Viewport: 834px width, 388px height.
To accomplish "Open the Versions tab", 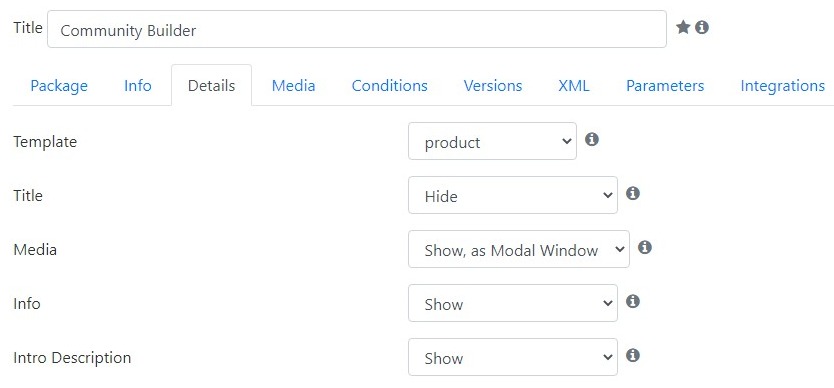I will [x=493, y=86].
